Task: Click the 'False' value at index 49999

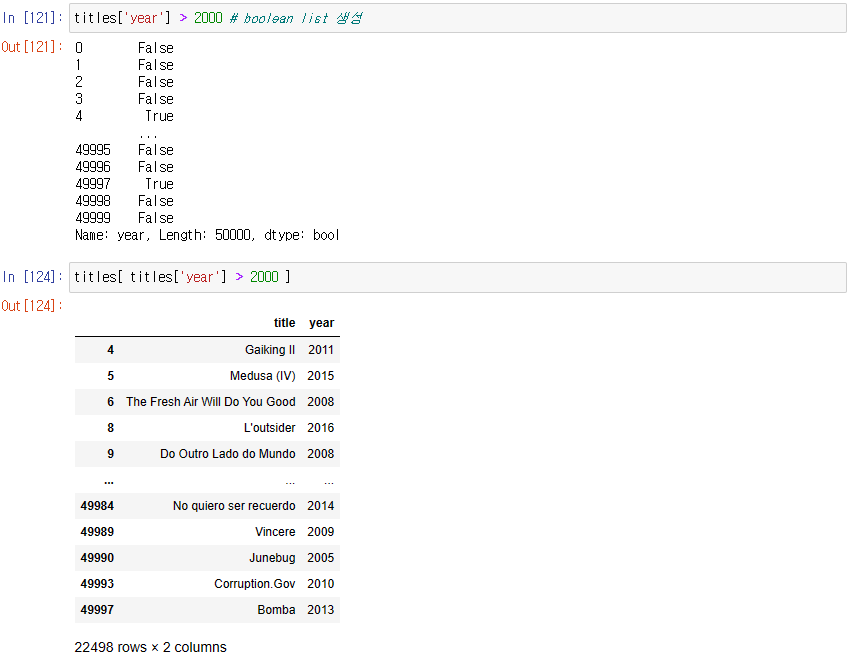Action: pos(155,218)
